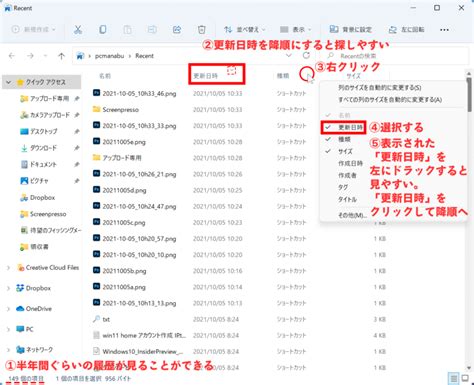Click 背景に設定 set as background
Screen dimensions: 474x385
[351, 30]
